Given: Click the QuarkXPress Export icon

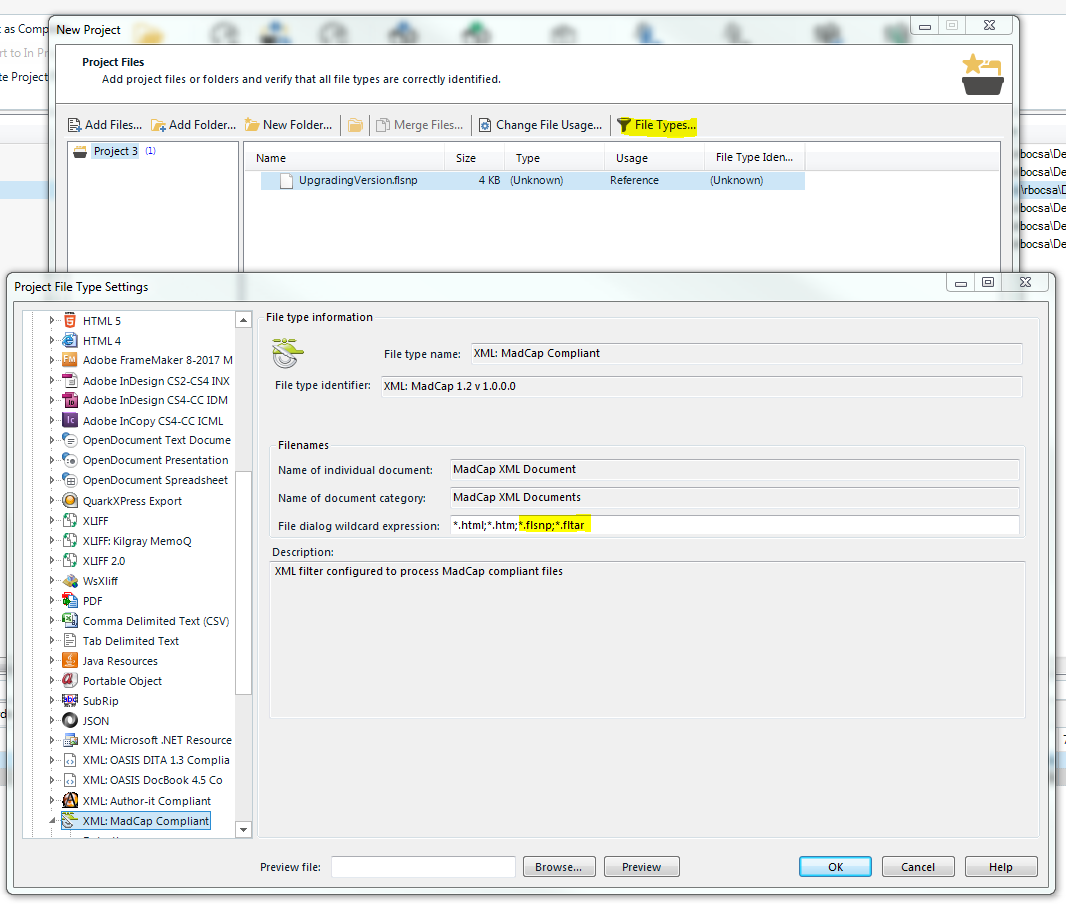Looking at the screenshot, I should tap(70, 500).
